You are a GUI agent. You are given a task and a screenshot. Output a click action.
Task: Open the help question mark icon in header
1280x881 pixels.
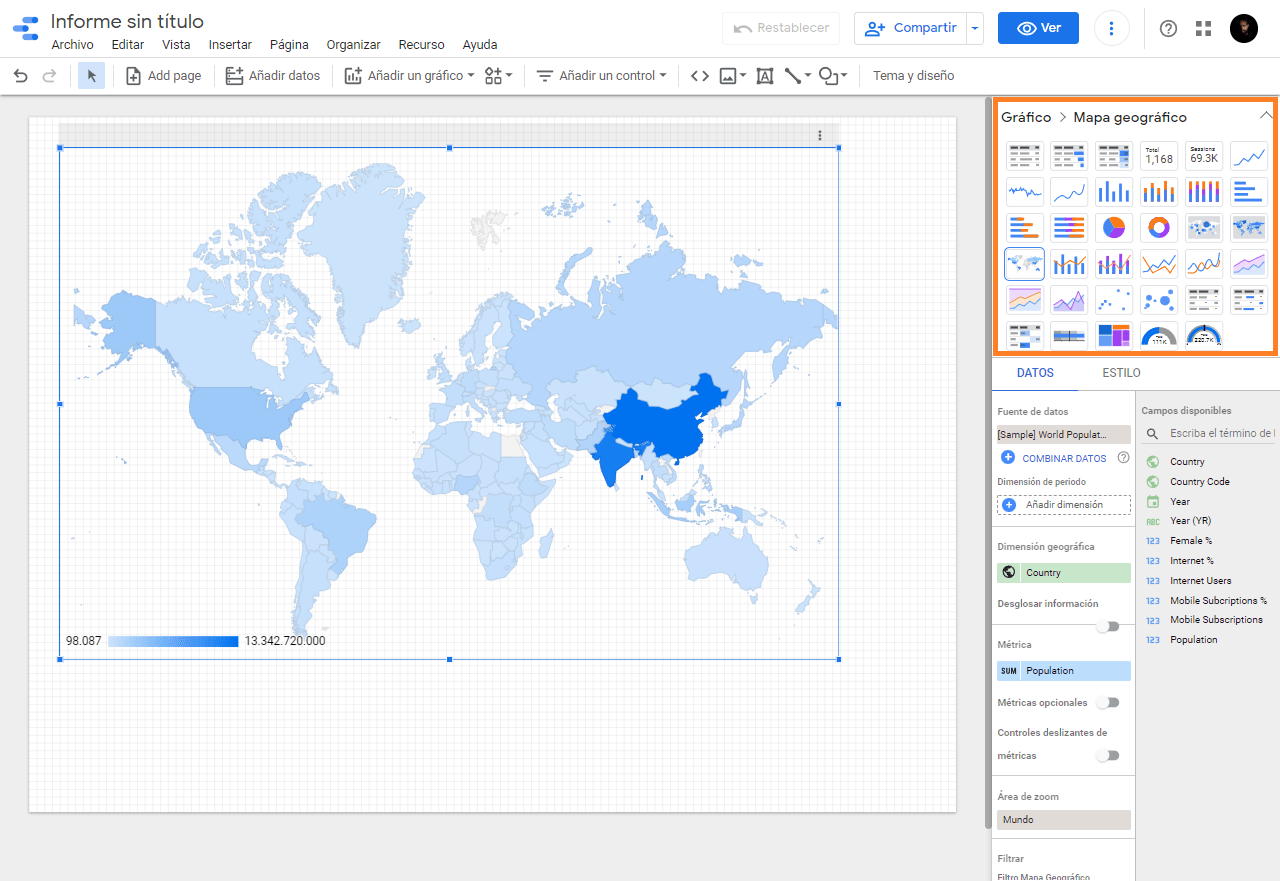(1168, 28)
